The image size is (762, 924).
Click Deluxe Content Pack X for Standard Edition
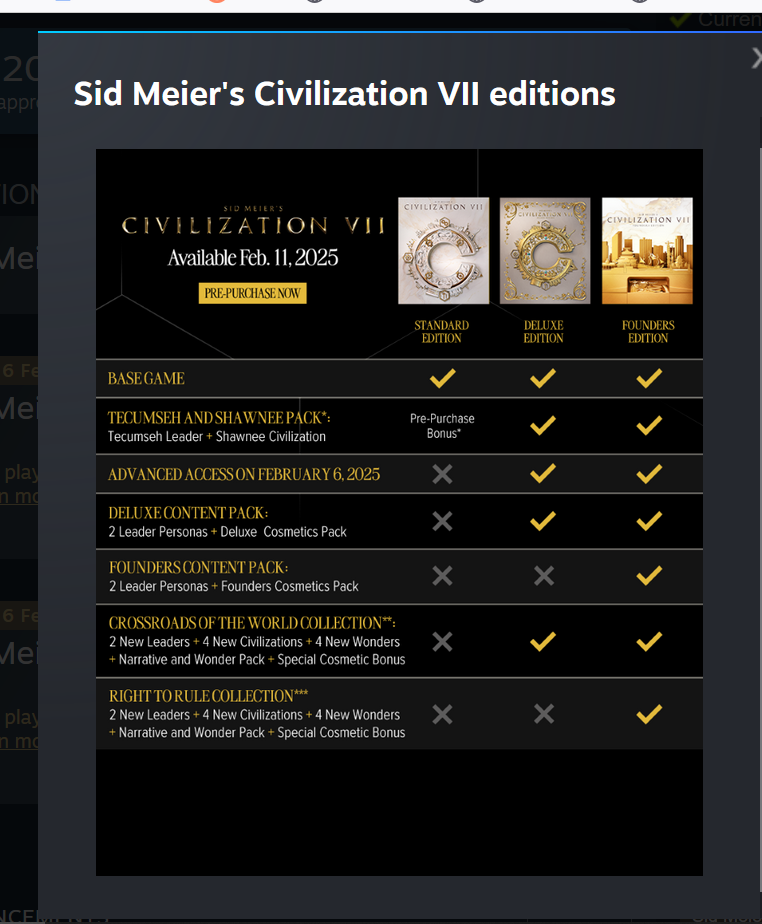(x=442, y=521)
